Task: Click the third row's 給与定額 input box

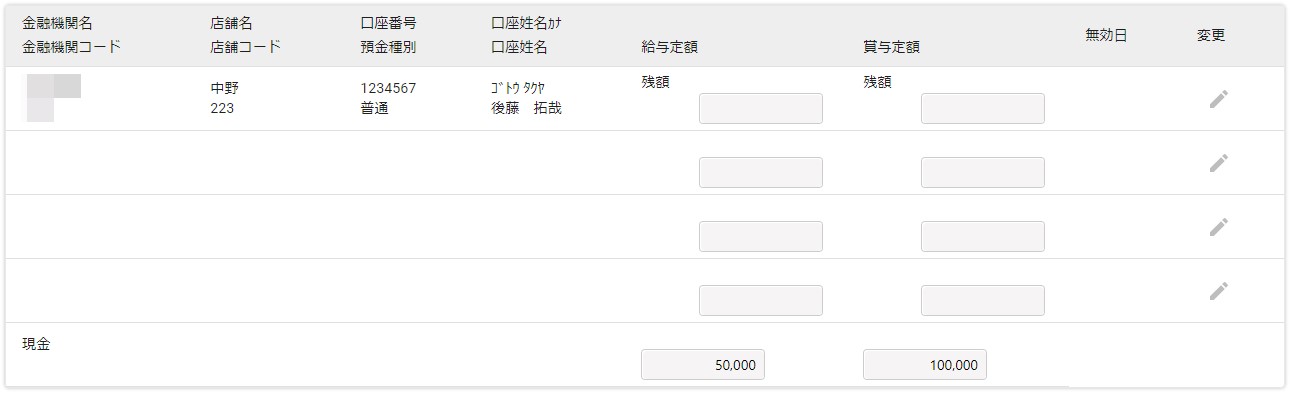Action: click(761, 236)
